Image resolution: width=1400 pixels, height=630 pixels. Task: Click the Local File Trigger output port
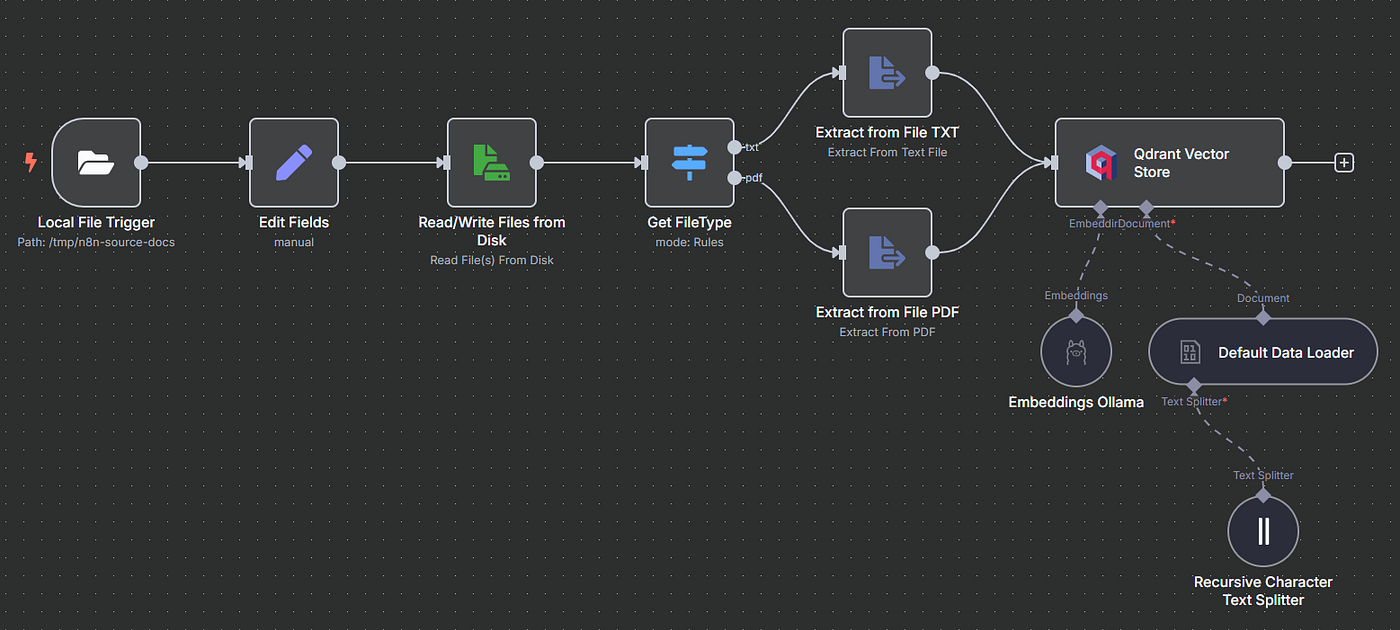[x=141, y=162]
